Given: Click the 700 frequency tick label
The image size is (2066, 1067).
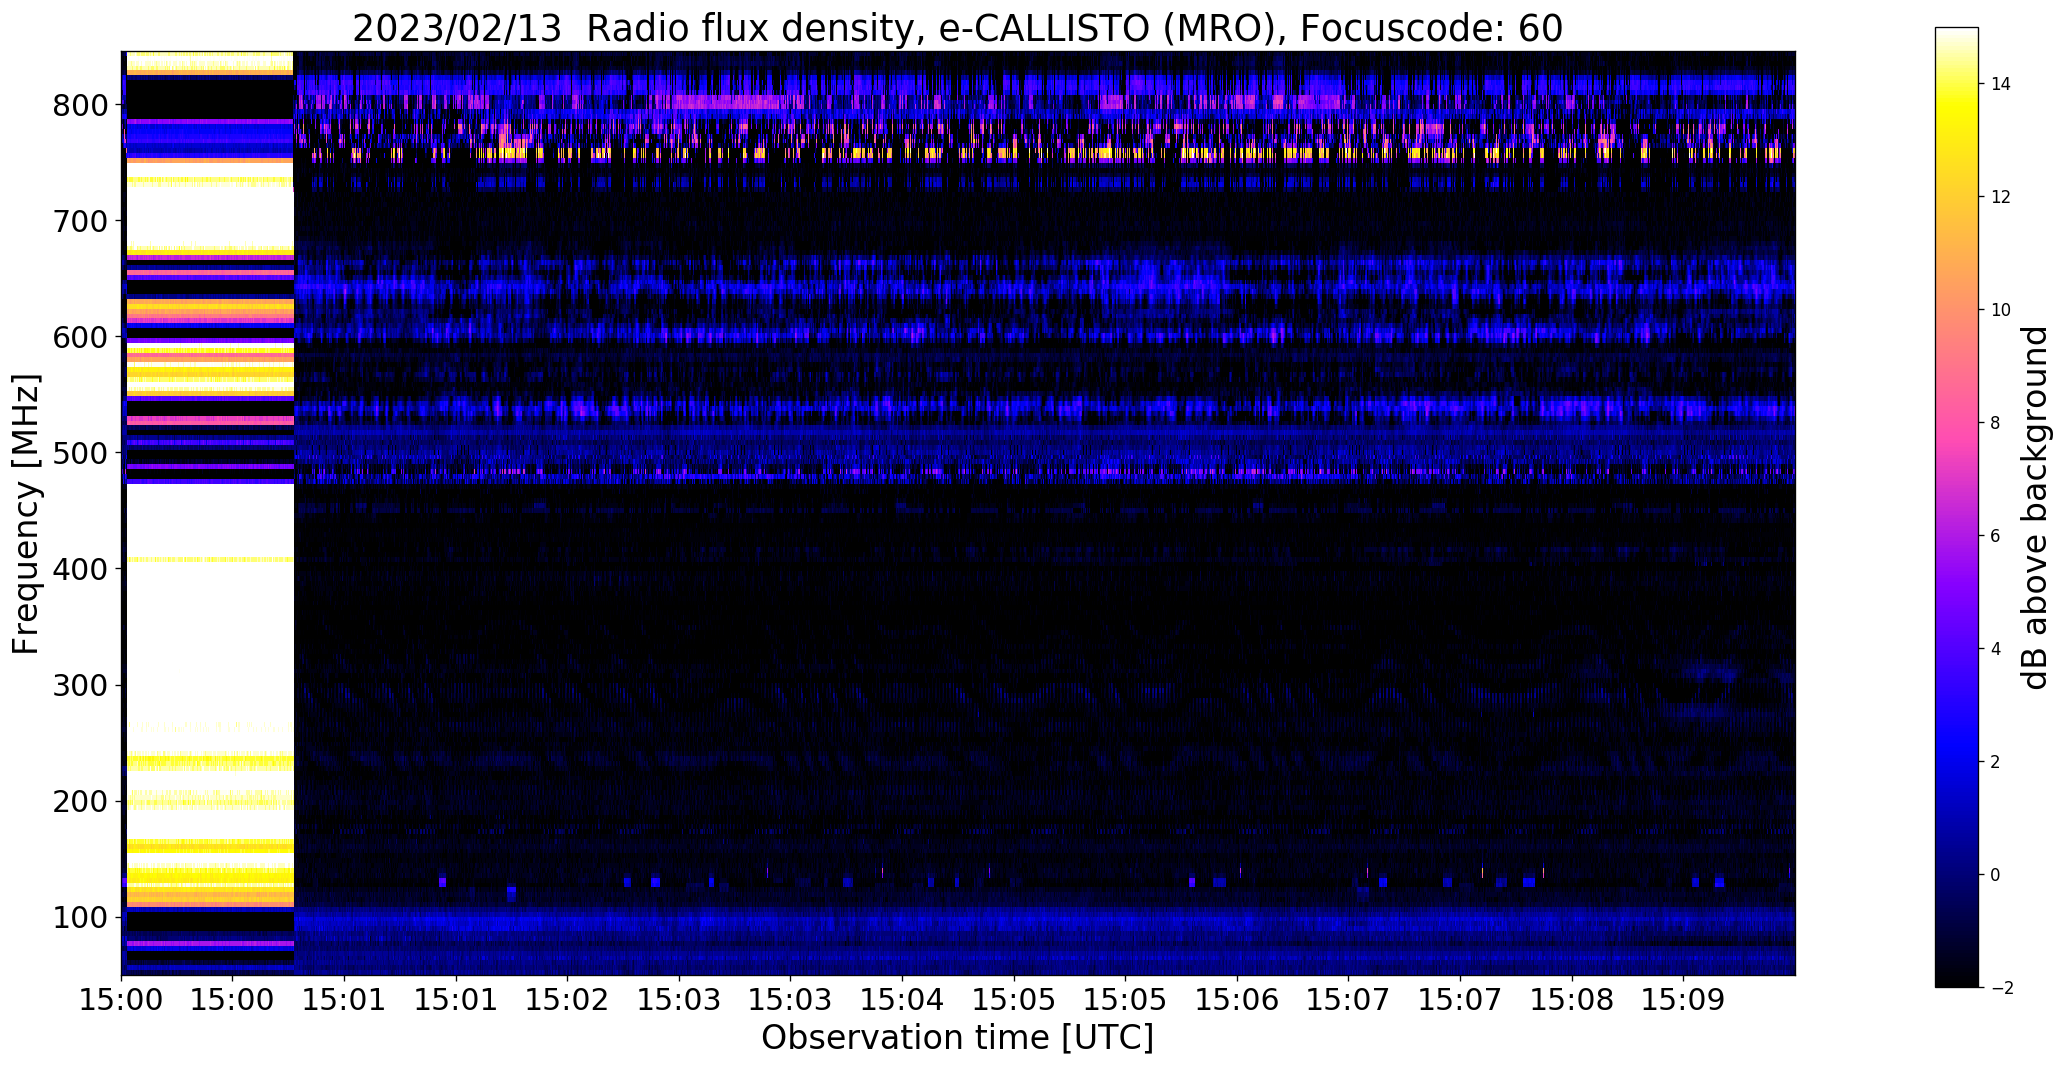Looking at the screenshot, I should [x=81, y=221].
